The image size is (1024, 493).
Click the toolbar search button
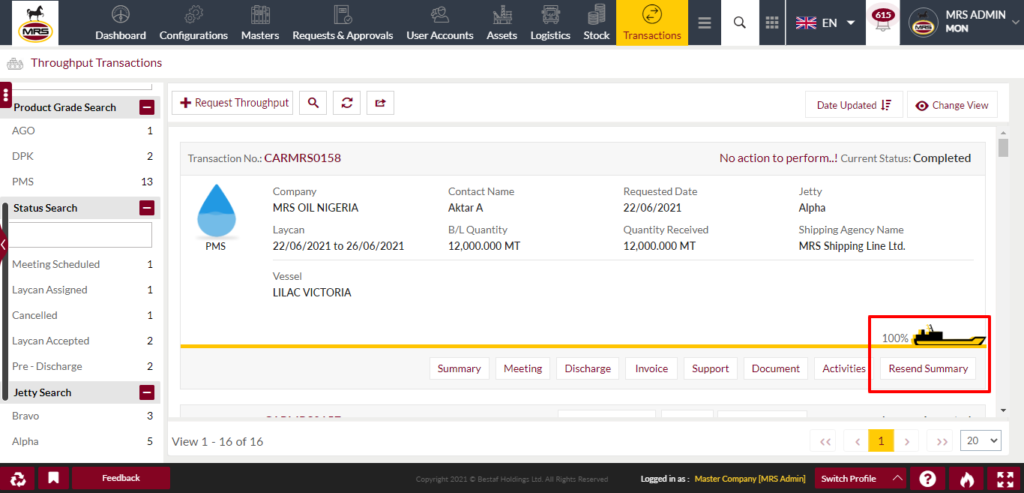(313, 103)
